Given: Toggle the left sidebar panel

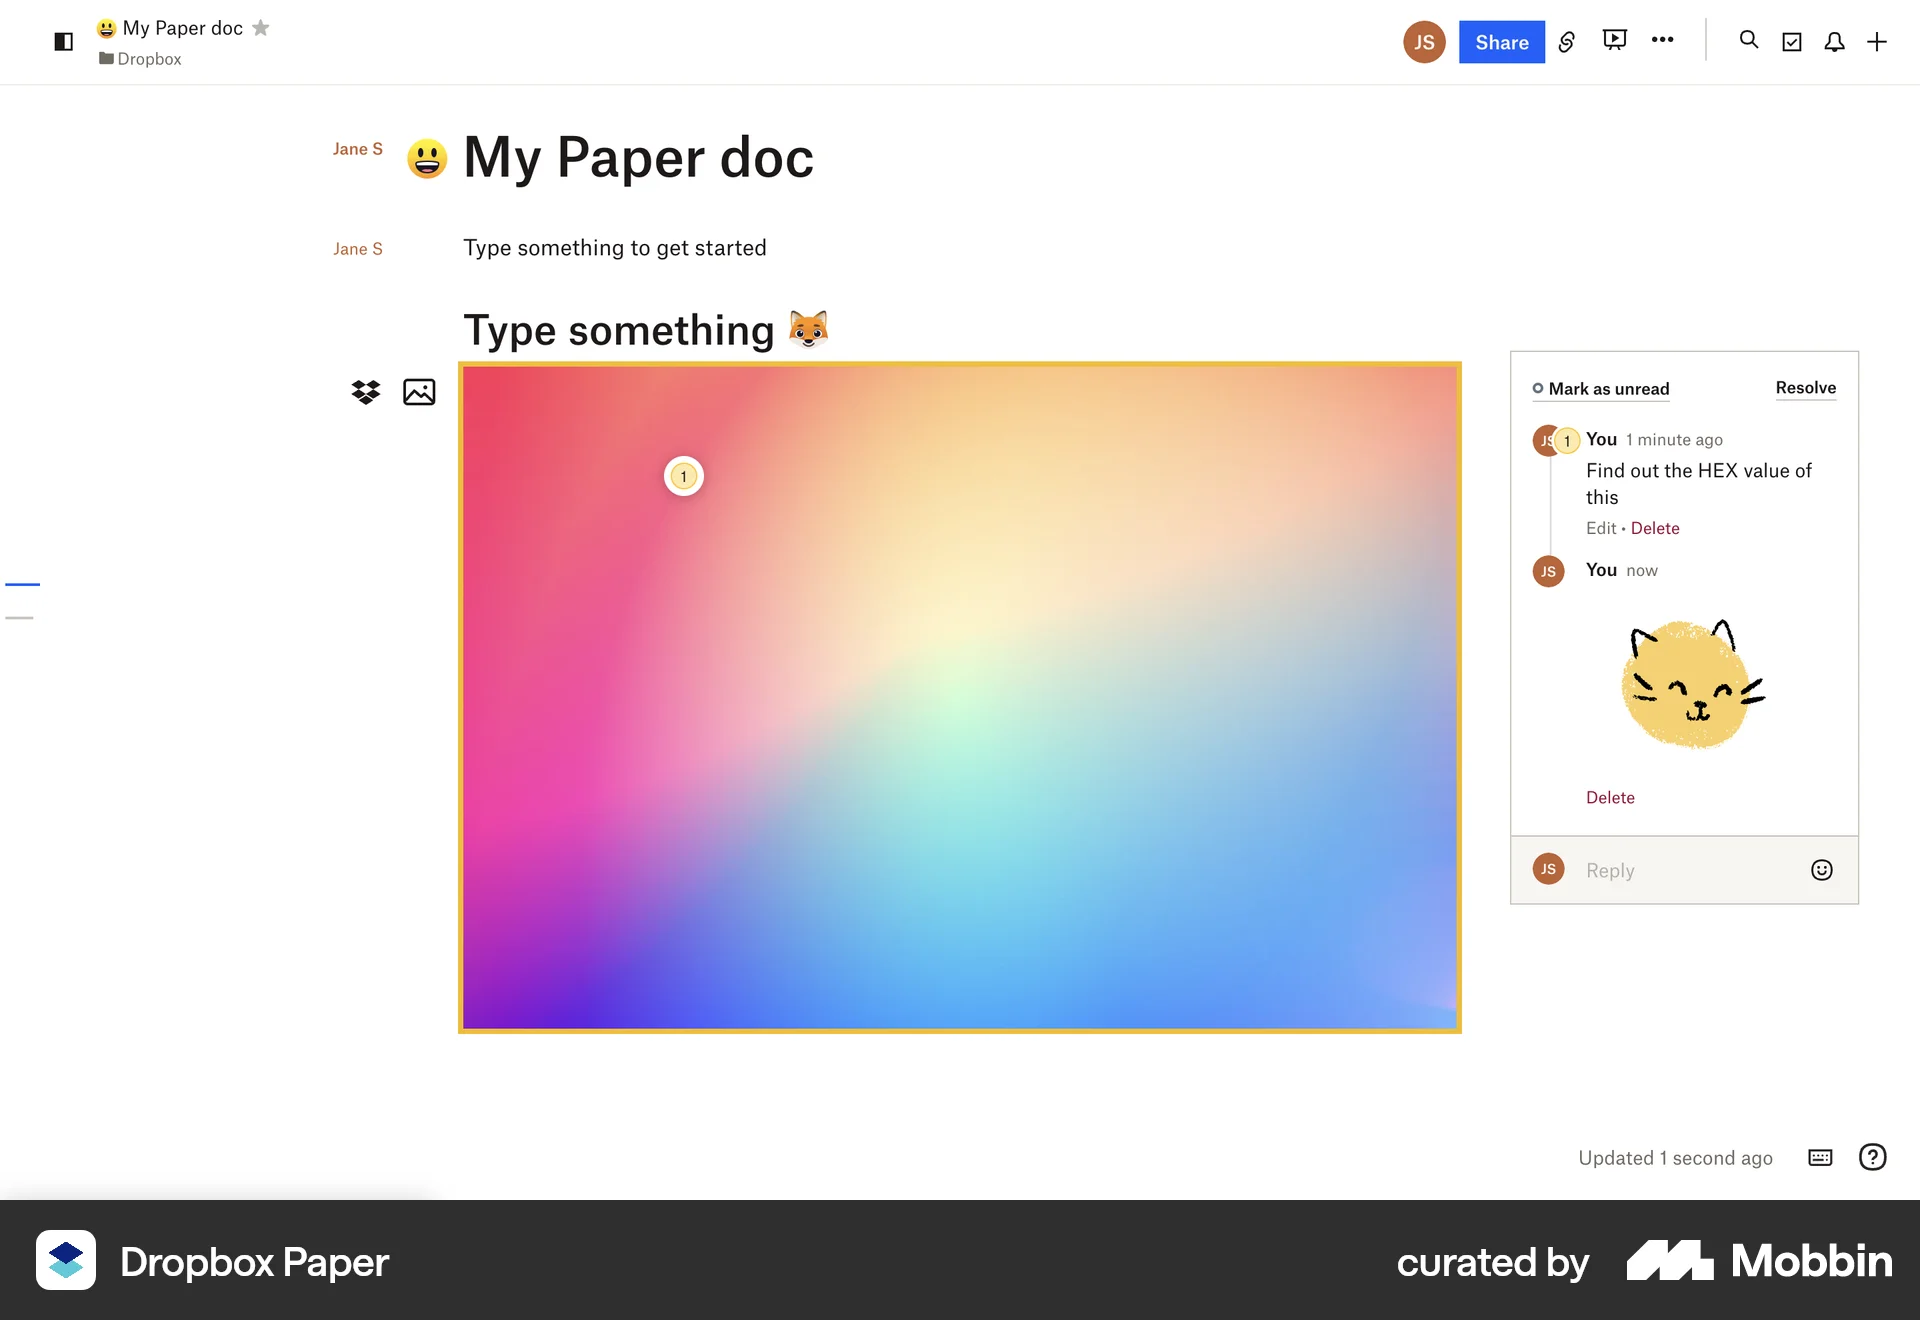Looking at the screenshot, I should click(63, 42).
